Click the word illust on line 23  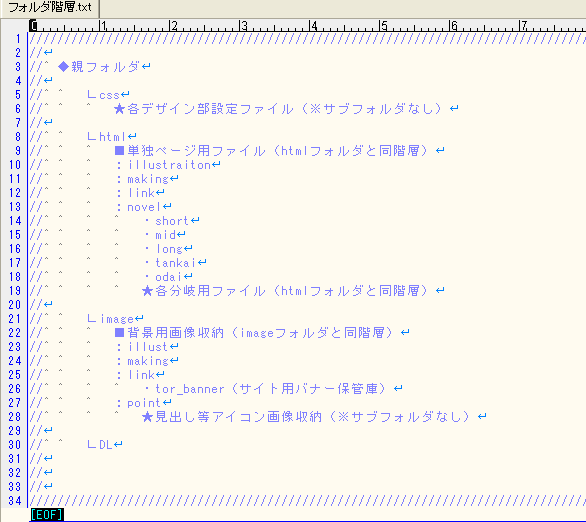[148, 347]
